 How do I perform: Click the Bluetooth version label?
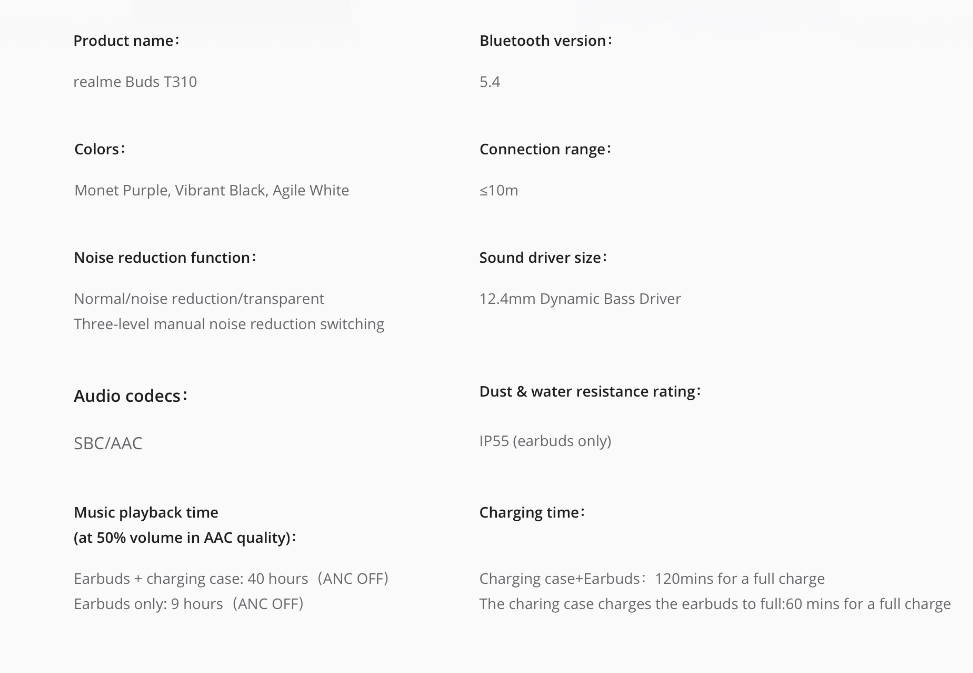[545, 41]
